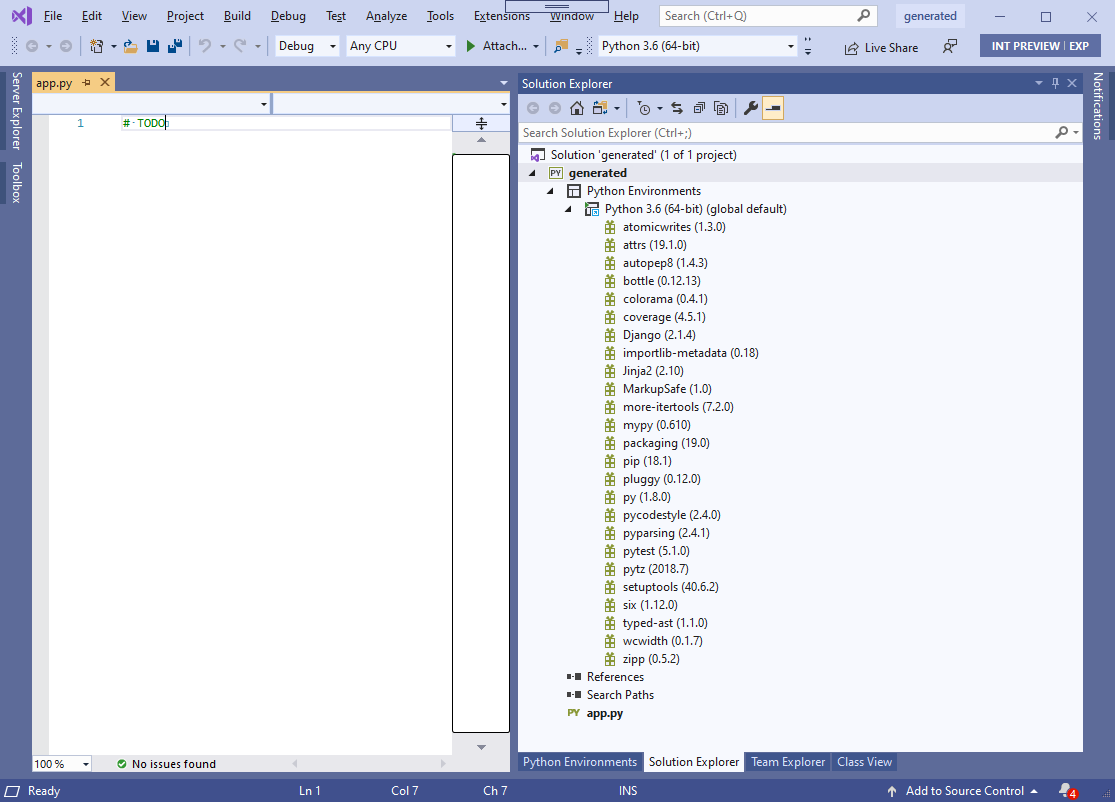
Task: Open the Notifications side panel
Action: pyautogui.click(x=1097, y=106)
